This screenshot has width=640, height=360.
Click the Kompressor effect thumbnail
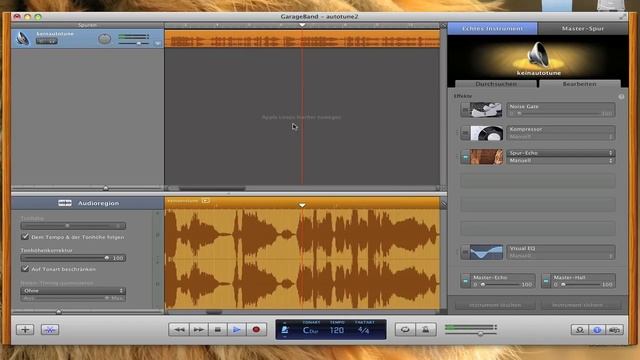click(x=486, y=133)
